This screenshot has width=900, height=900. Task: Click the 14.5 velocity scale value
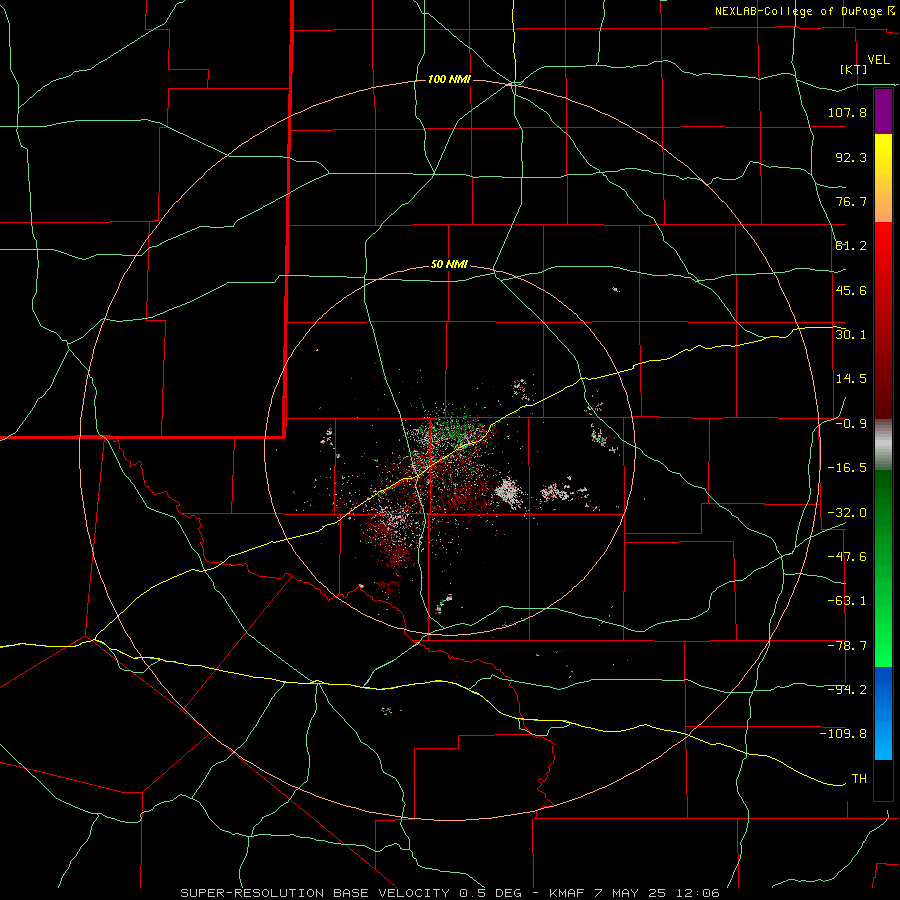[851, 379]
